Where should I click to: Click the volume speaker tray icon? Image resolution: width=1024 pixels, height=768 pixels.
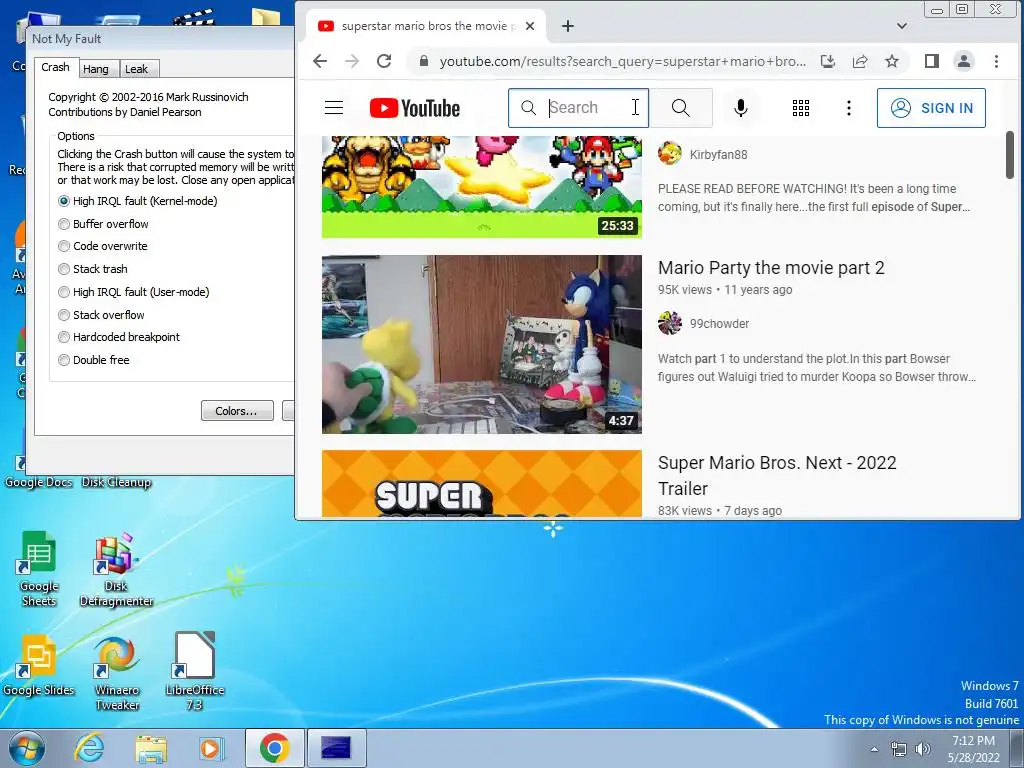tap(922, 749)
